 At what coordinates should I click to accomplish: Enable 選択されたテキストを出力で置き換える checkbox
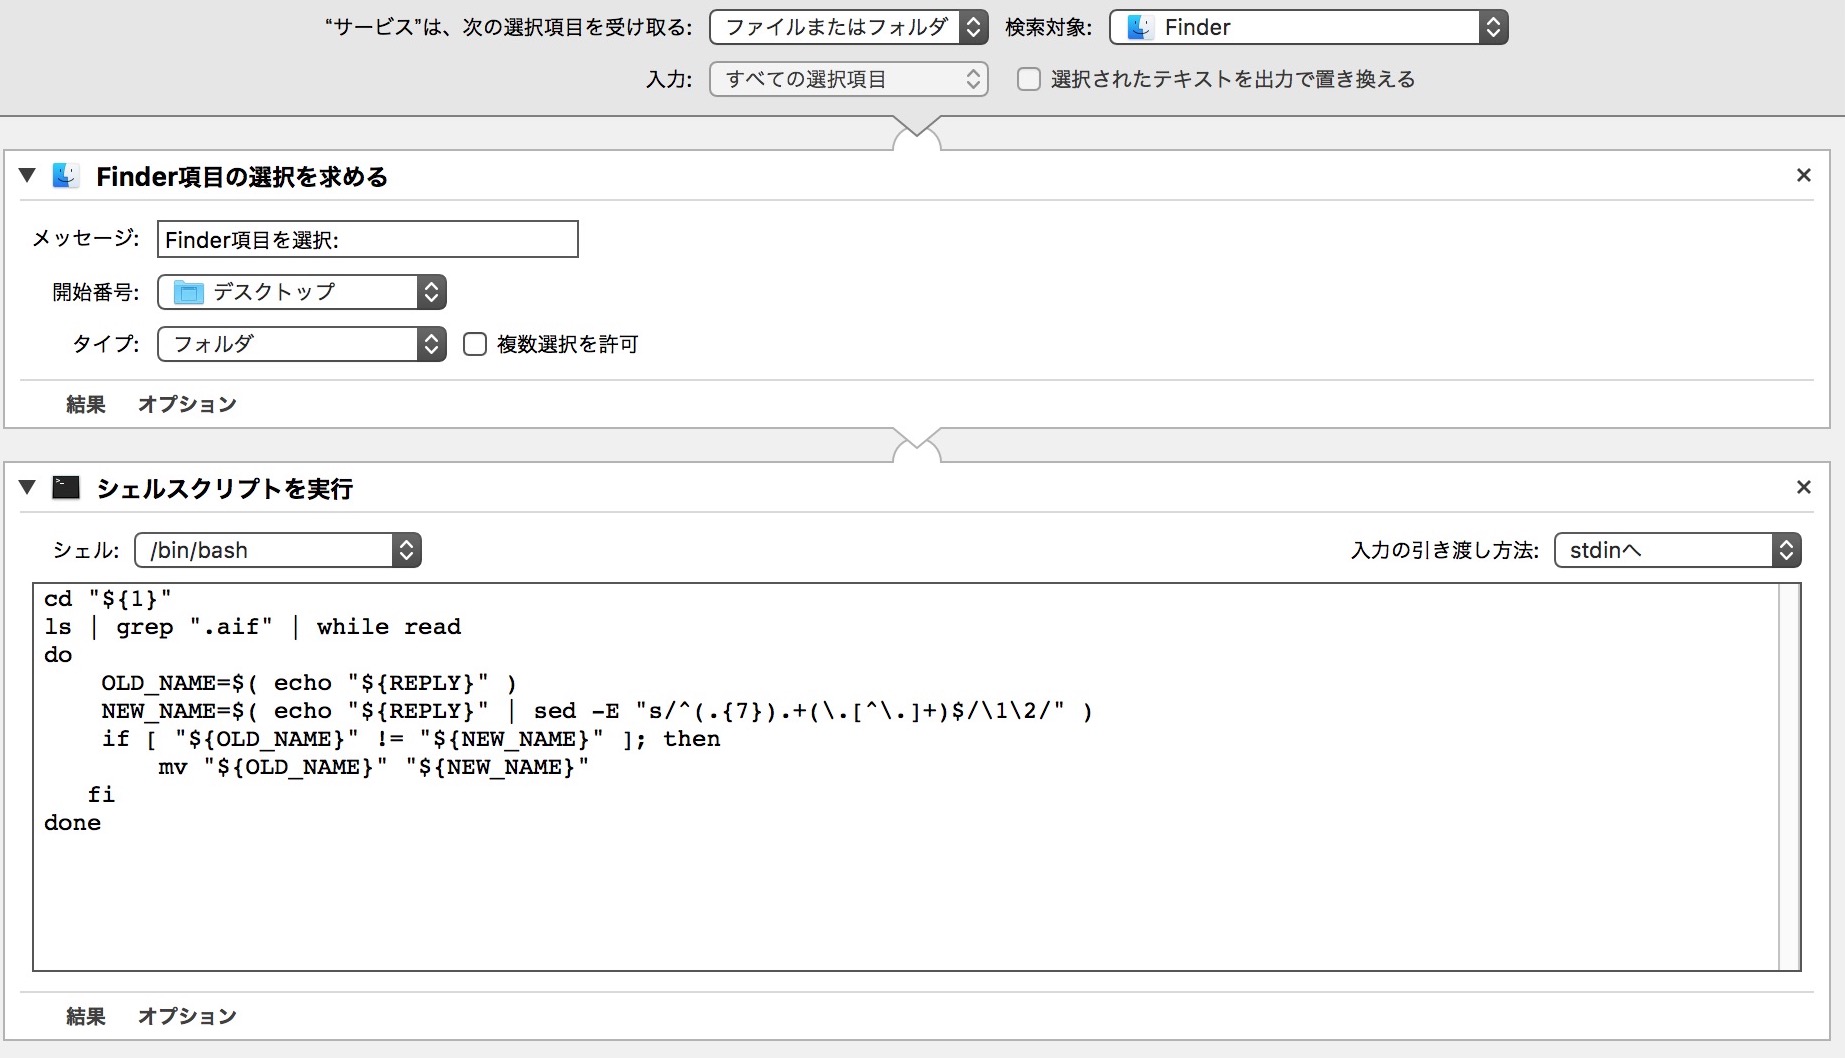point(1028,79)
